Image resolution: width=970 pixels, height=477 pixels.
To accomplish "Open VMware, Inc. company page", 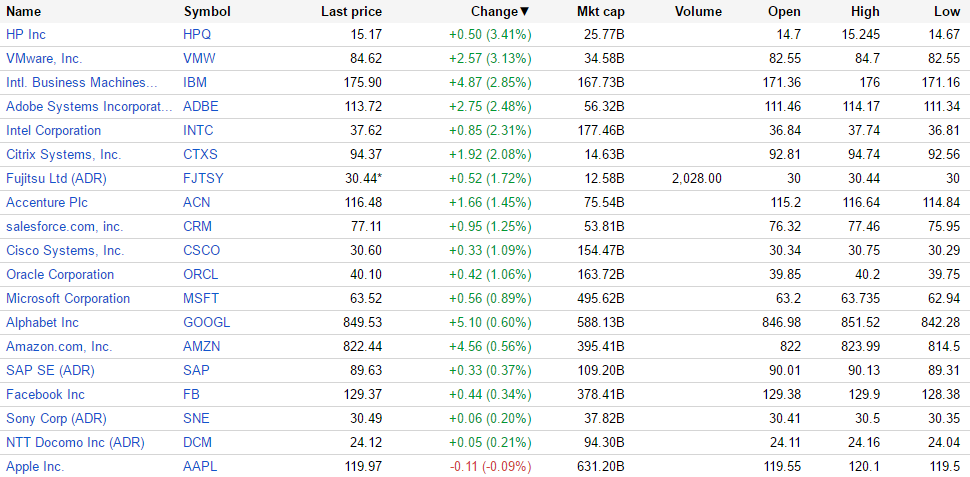I will pos(44,59).
